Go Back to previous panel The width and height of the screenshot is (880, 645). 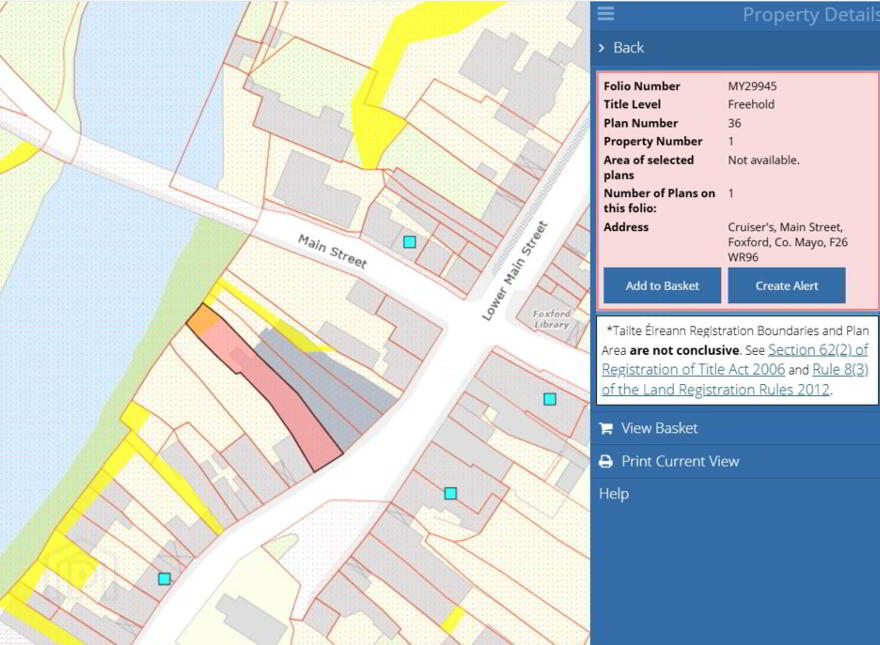(629, 48)
